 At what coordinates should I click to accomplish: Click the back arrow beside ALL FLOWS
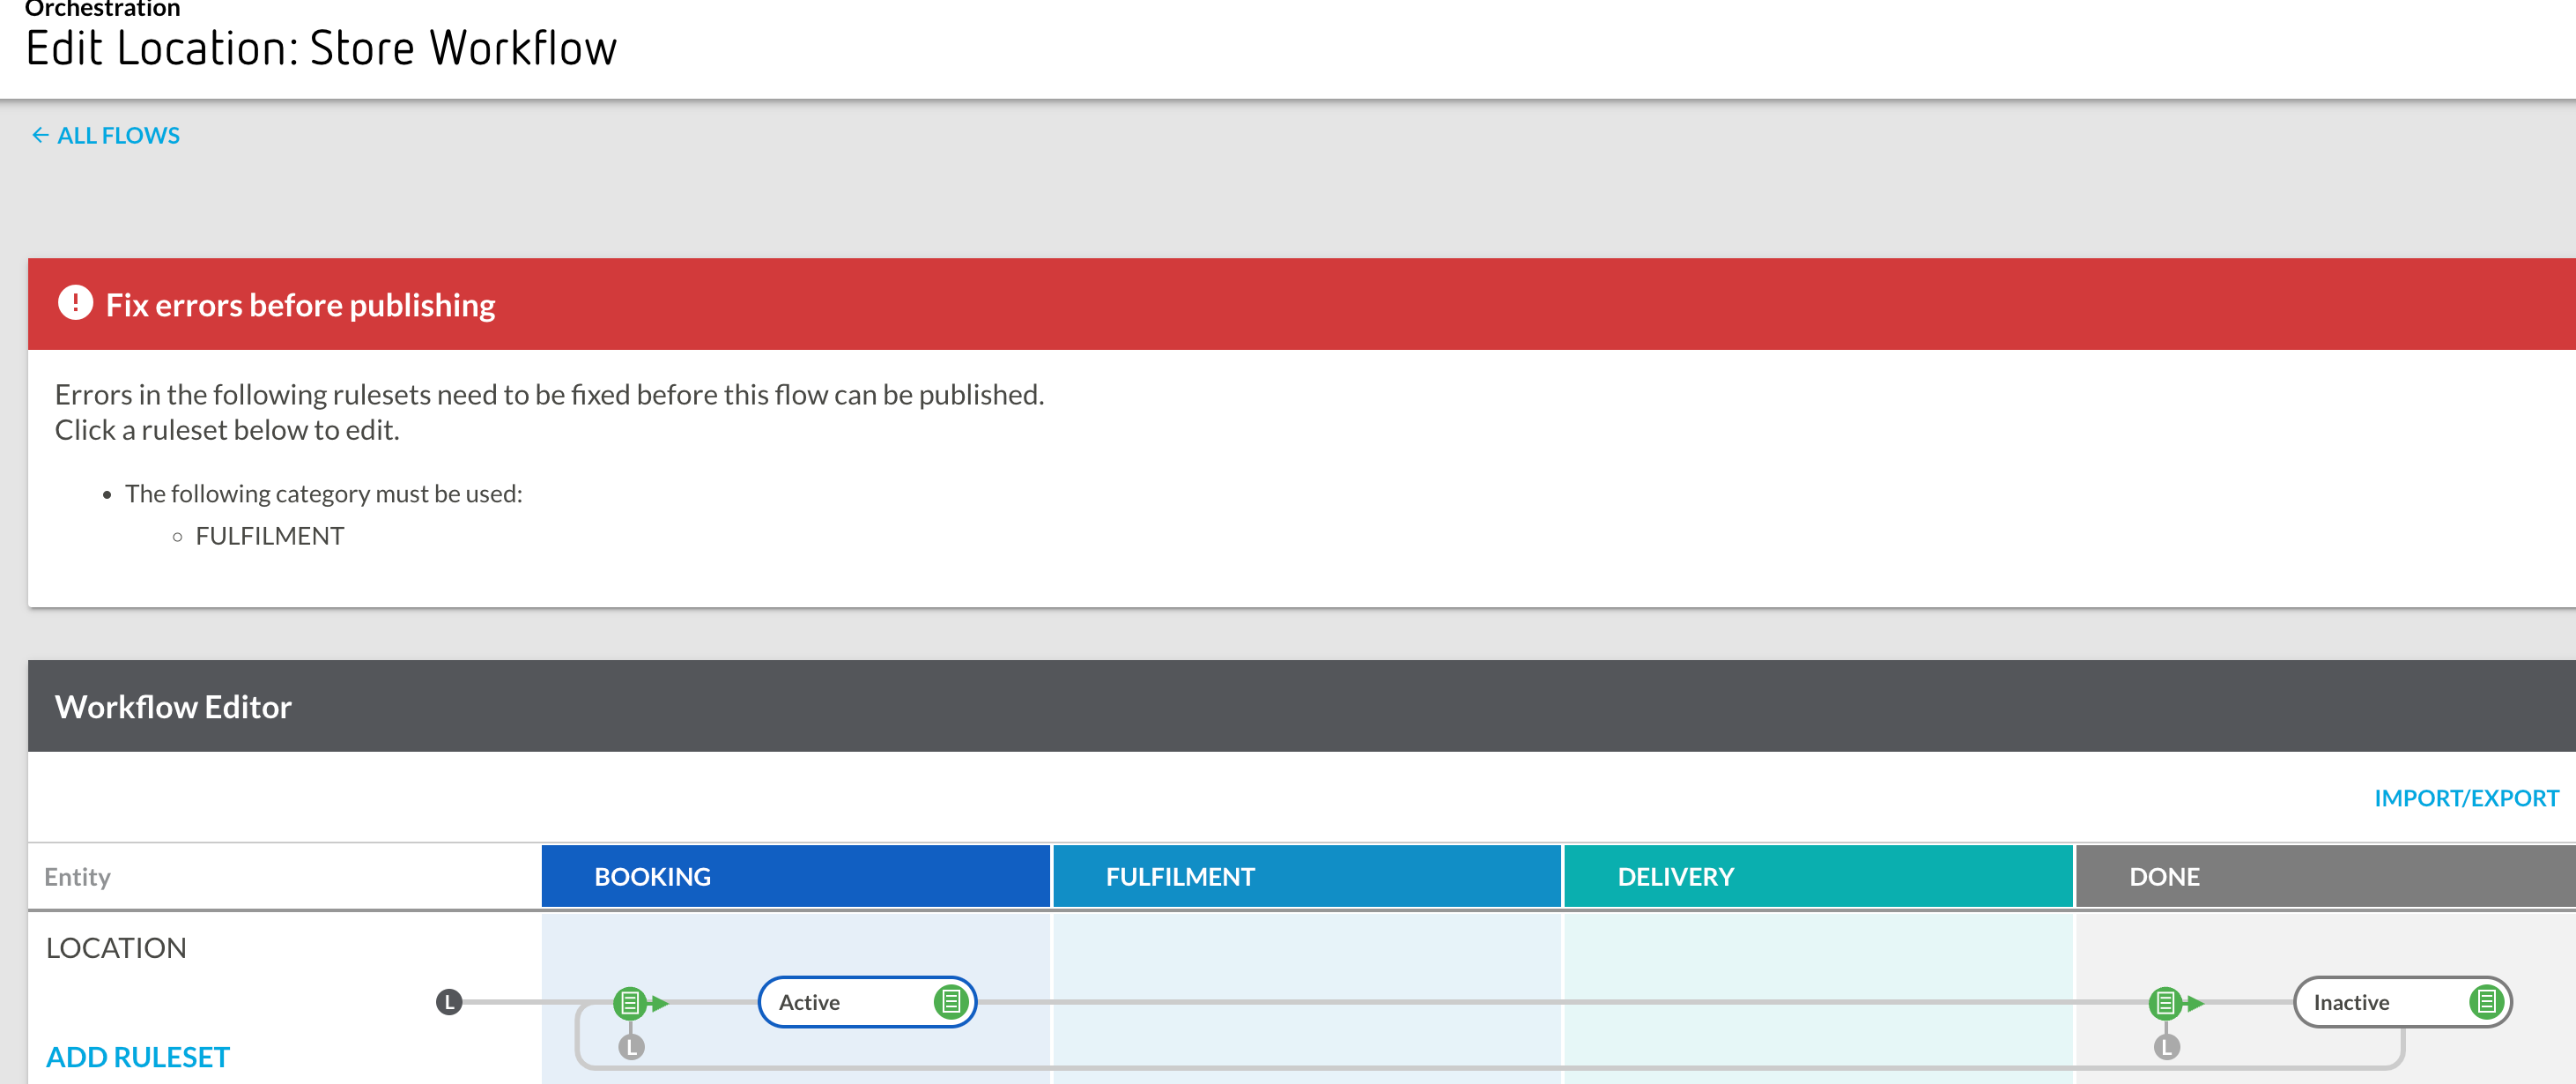point(40,135)
